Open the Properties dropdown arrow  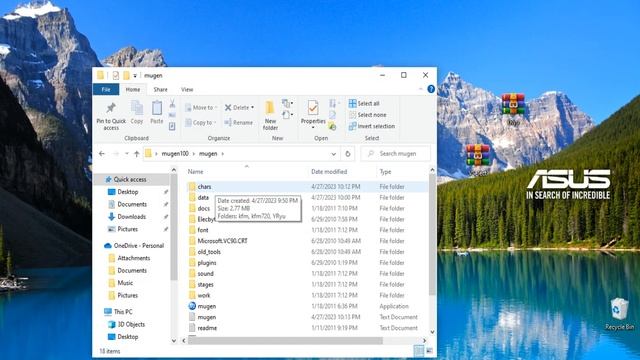[x=313, y=128]
